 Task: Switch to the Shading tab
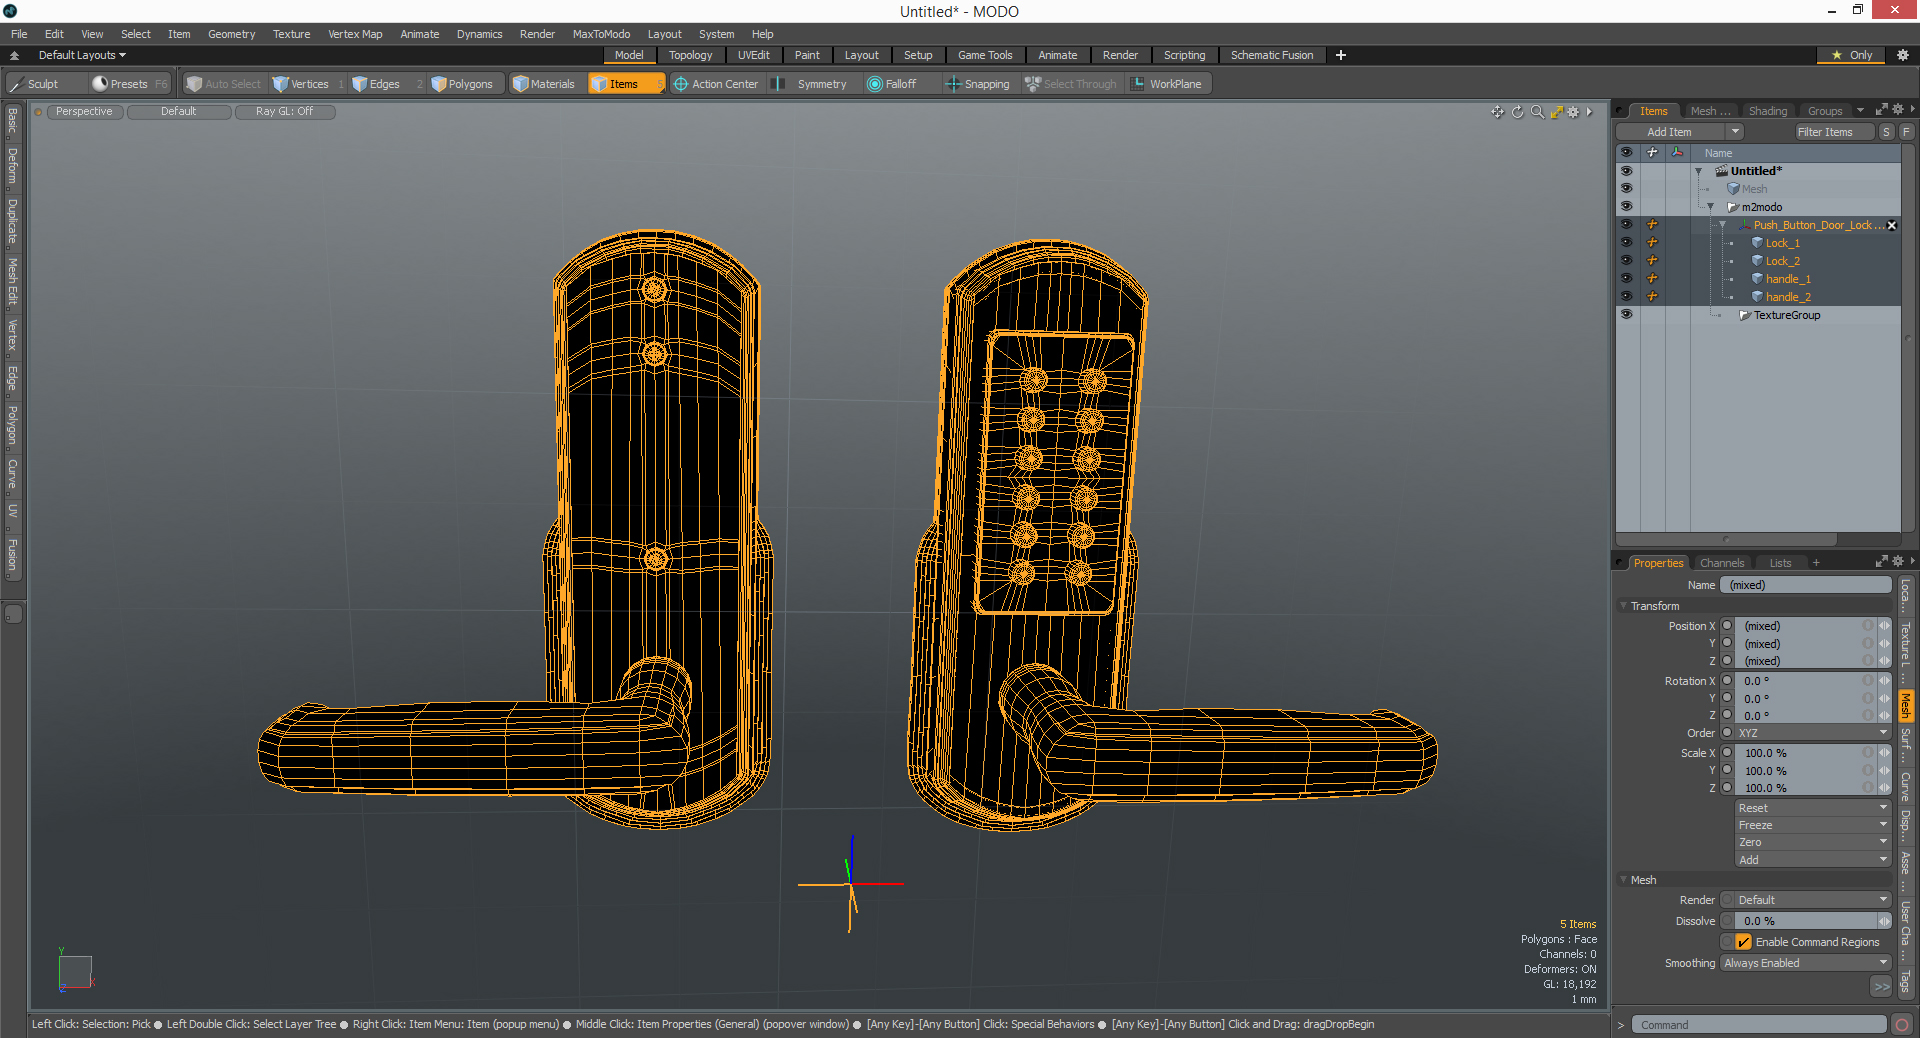click(1767, 111)
